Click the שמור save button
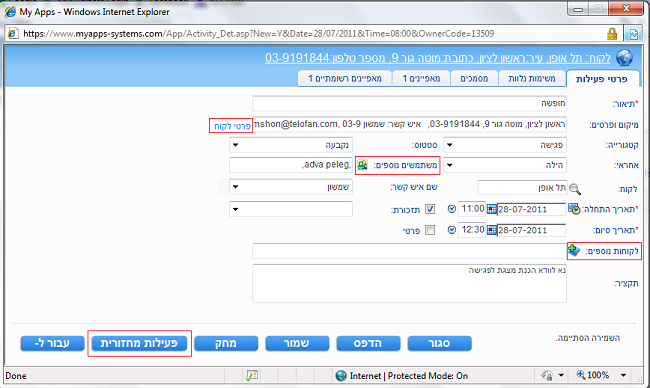The image size is (650, 388). point(297,343)
